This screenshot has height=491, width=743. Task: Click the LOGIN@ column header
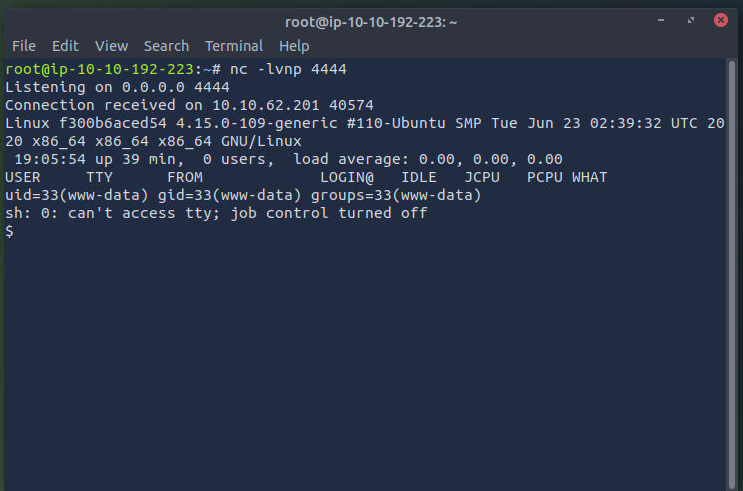point(346,177)
